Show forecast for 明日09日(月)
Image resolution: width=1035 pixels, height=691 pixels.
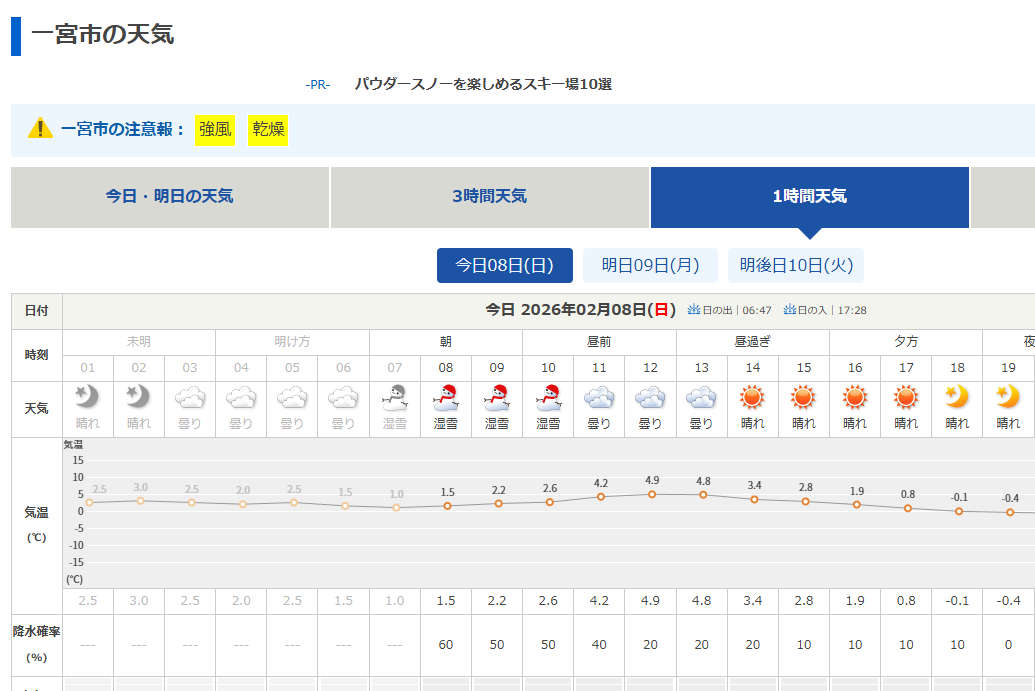[x=650, y=266]
